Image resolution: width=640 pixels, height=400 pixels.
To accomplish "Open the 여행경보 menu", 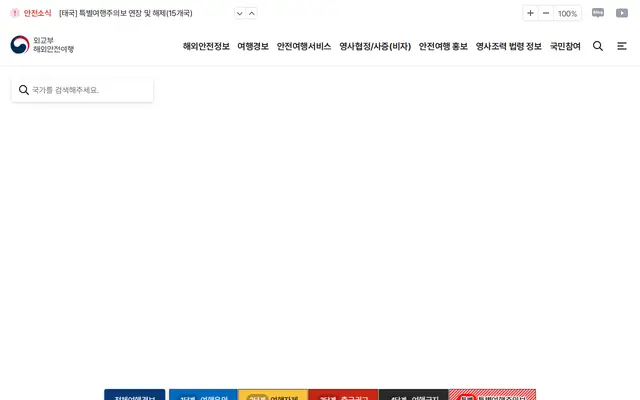I will tap(253, 46).
